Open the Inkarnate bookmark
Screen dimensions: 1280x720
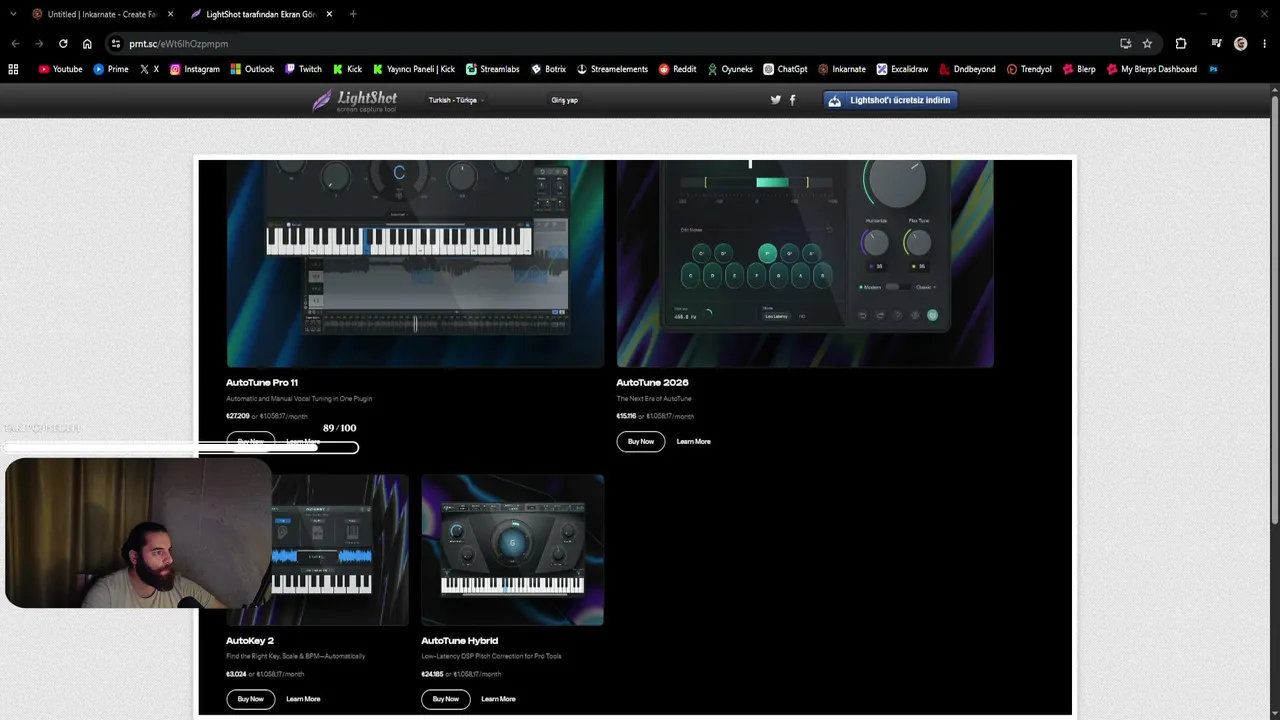click(842, 69)
